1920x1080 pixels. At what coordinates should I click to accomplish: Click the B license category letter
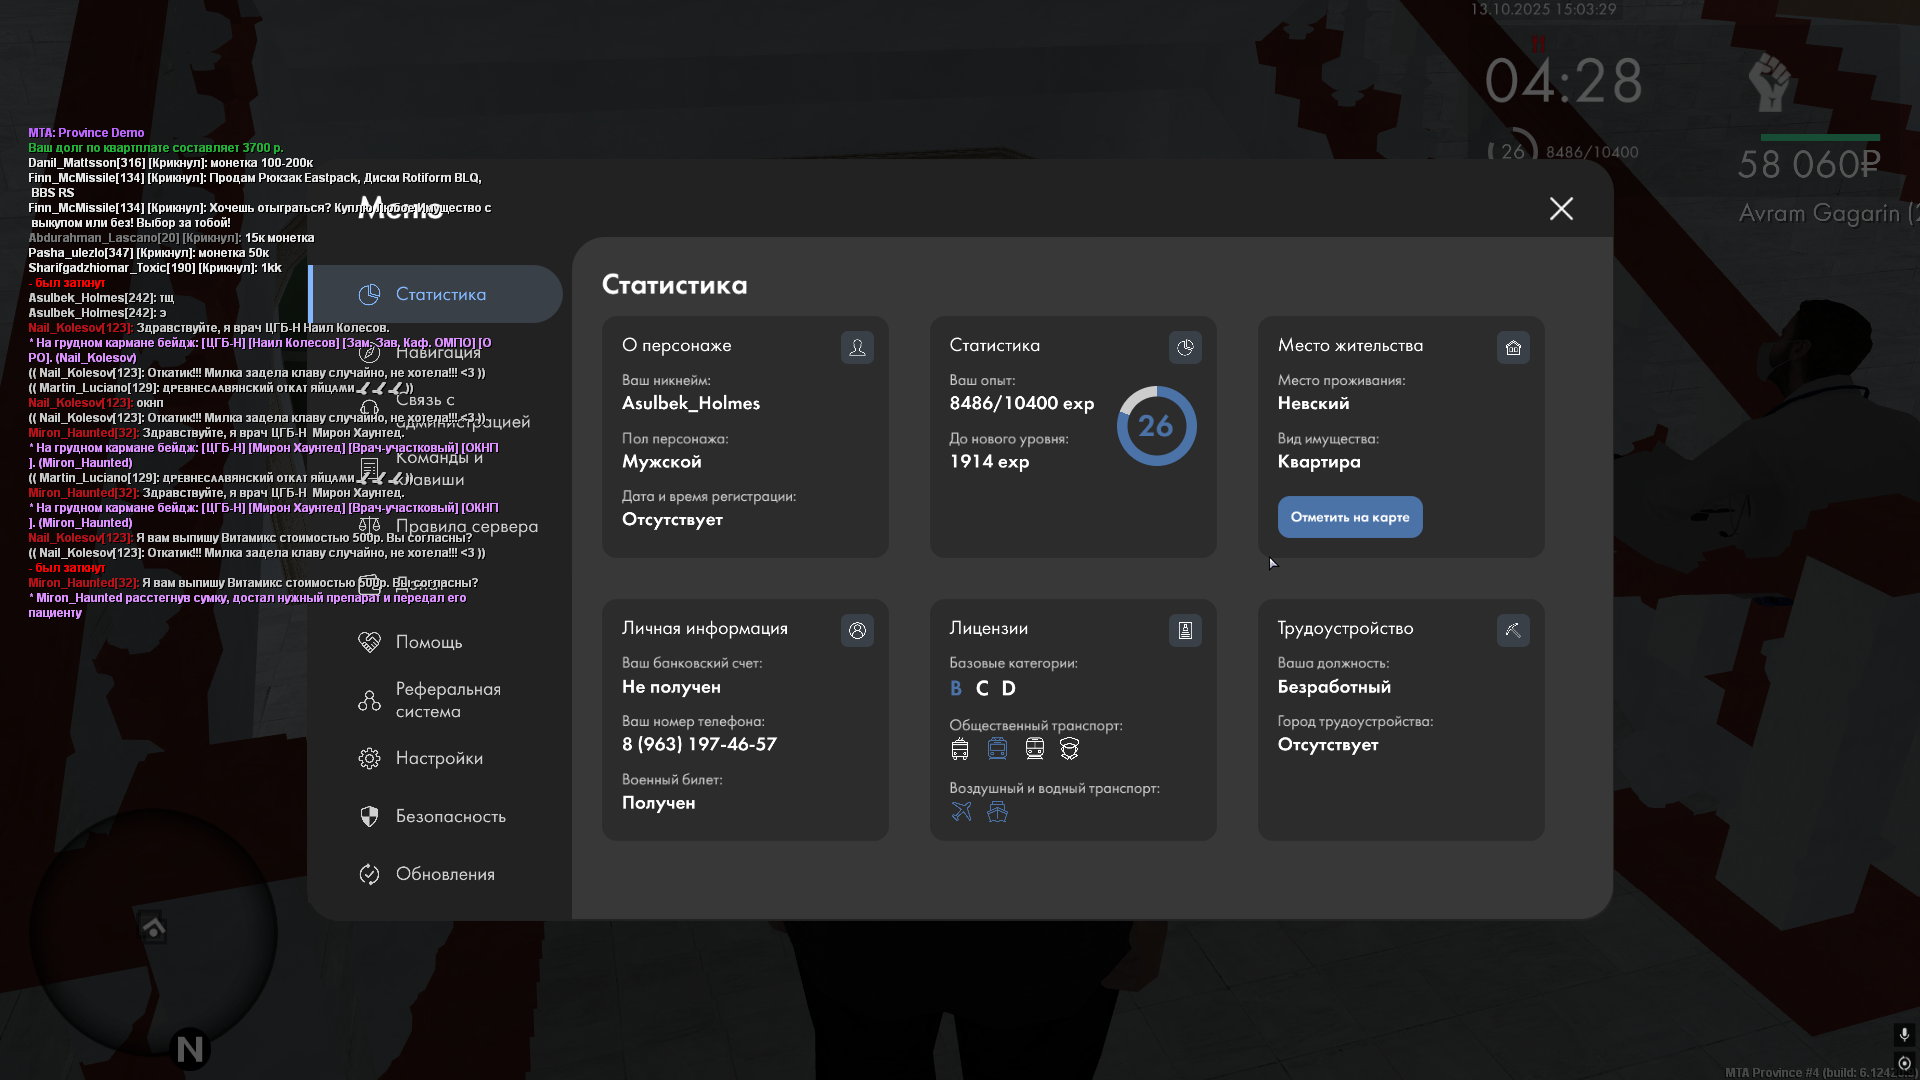956,688
